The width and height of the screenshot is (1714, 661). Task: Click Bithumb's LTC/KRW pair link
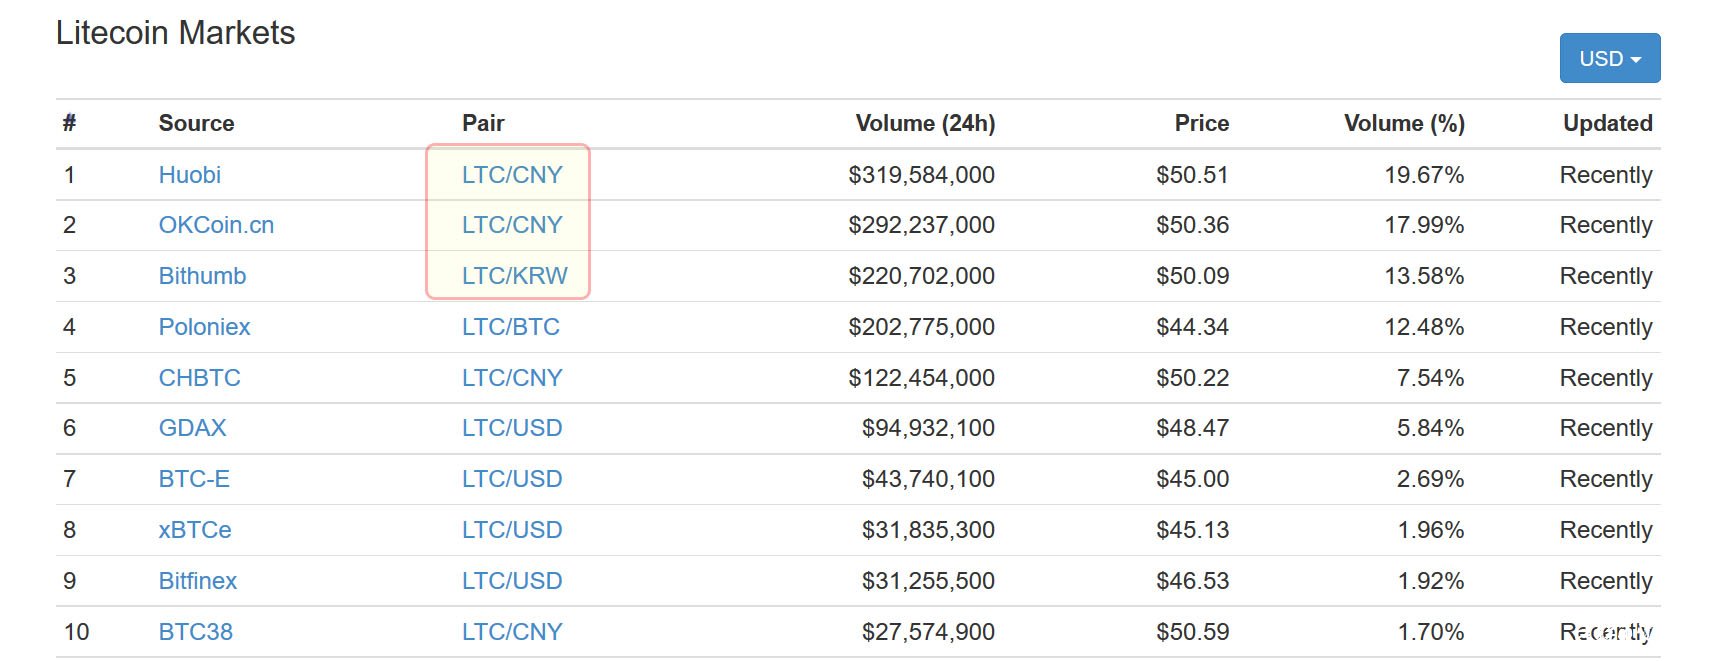[514, 276]
